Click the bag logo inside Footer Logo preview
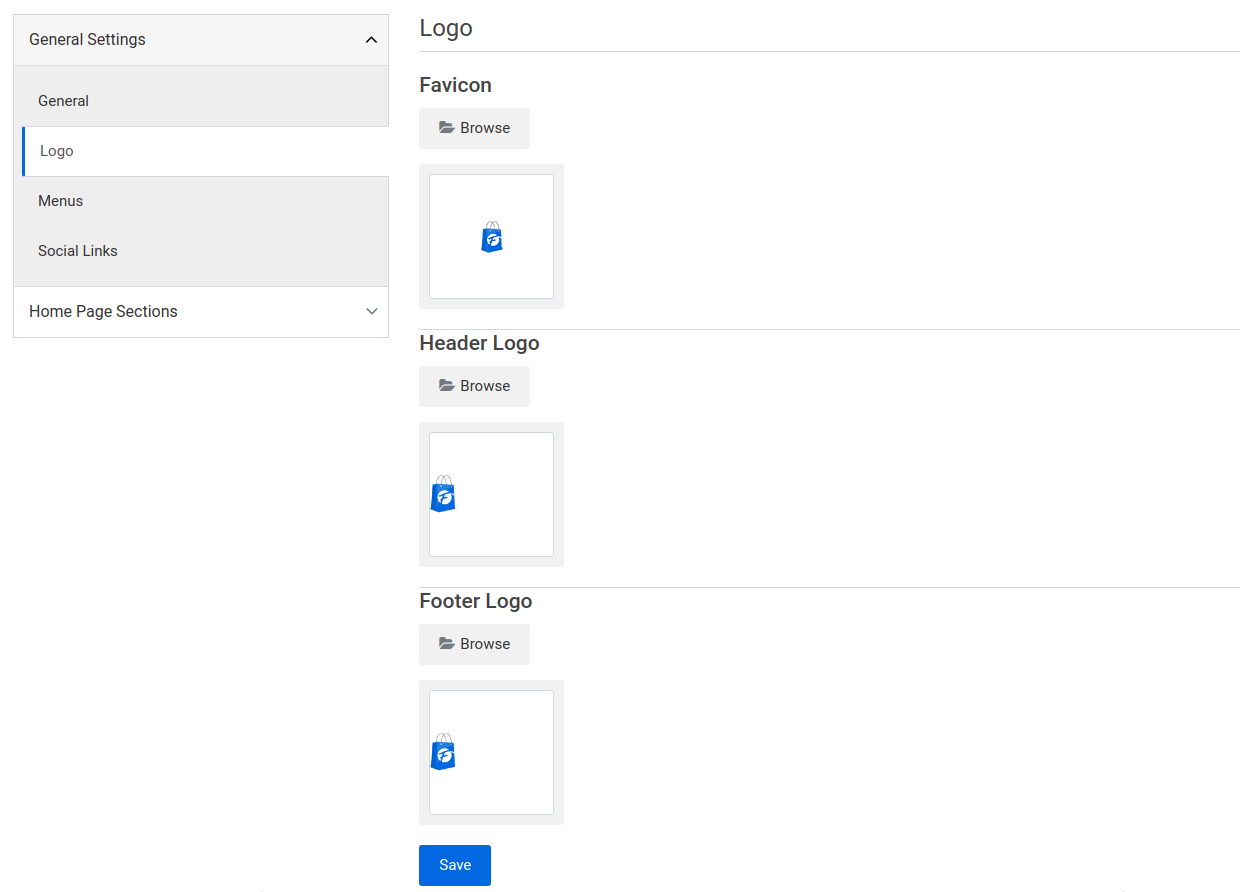Image resolution: width=1240 pixels, height=892 pixels. pyautogui.click(x=443, y=753)
